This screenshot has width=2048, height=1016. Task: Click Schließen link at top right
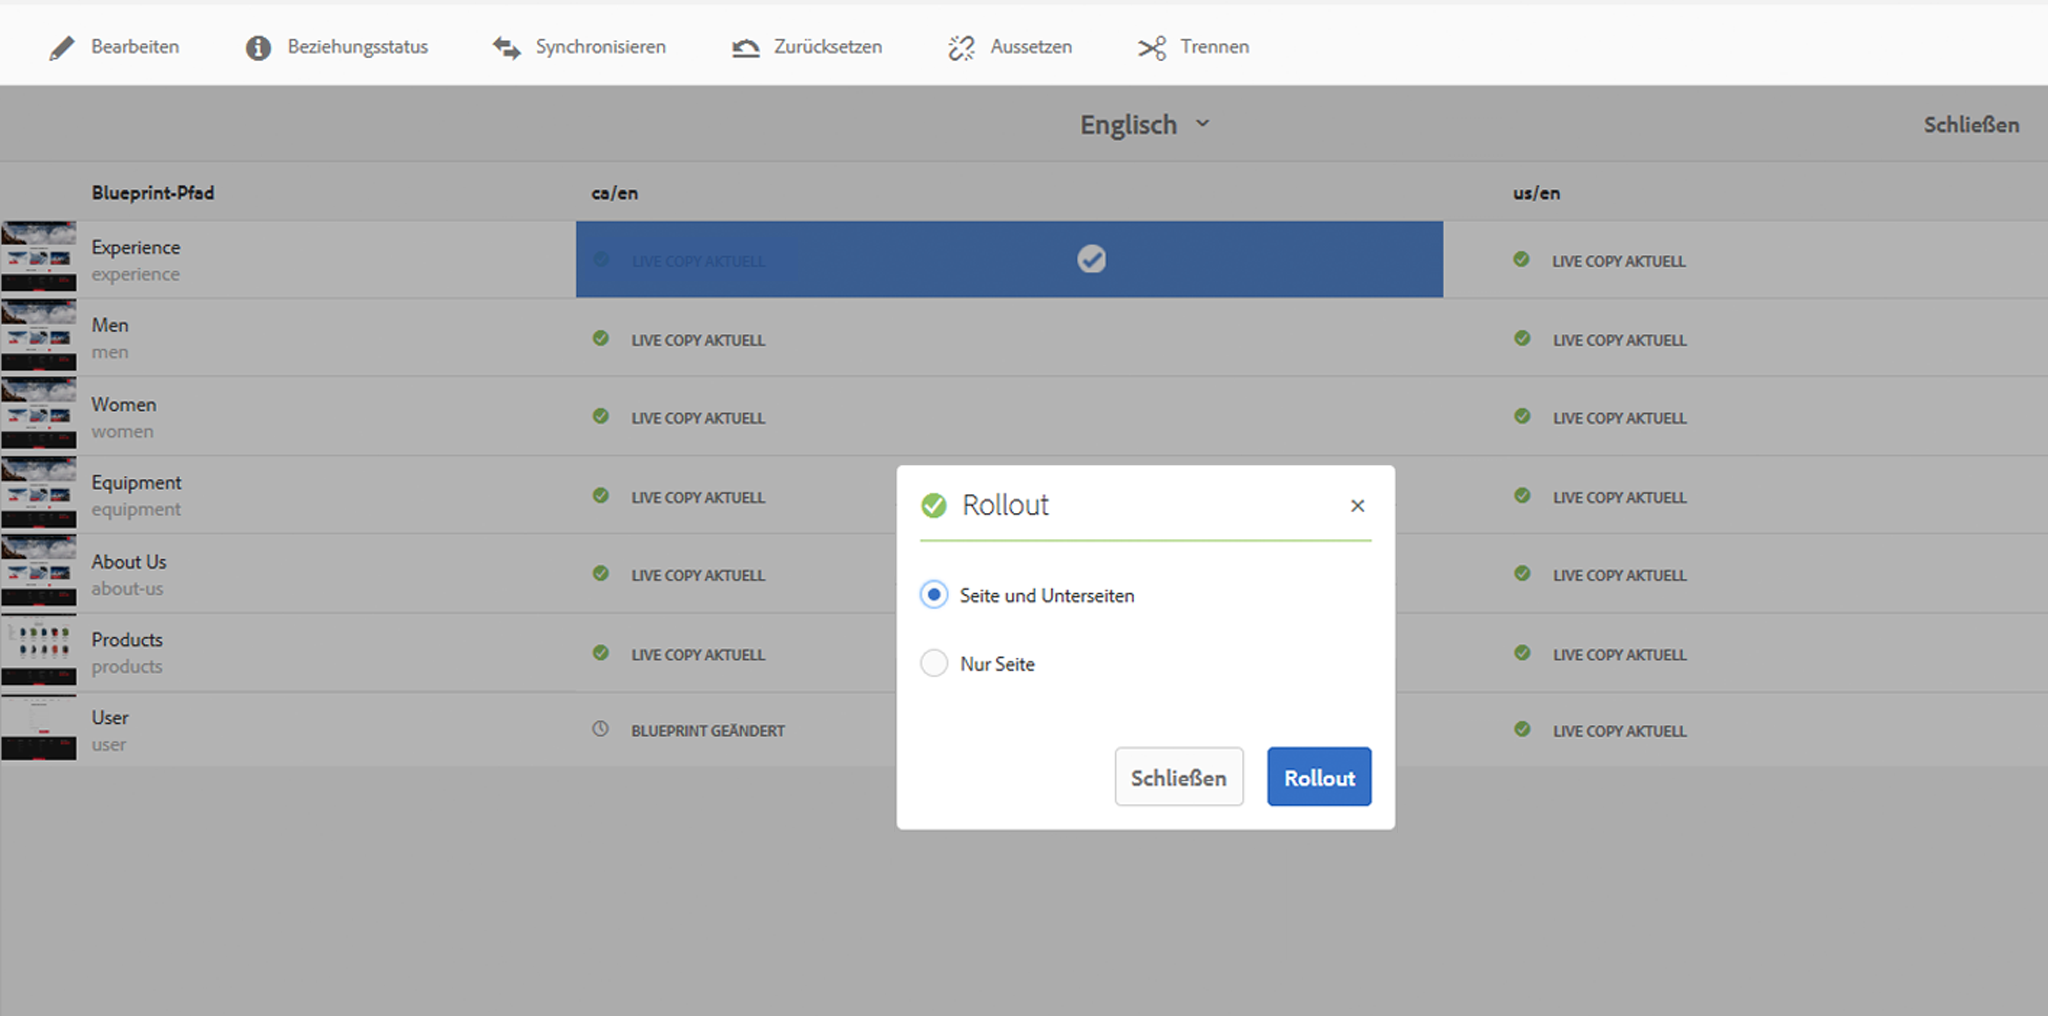pos(1971,125)
